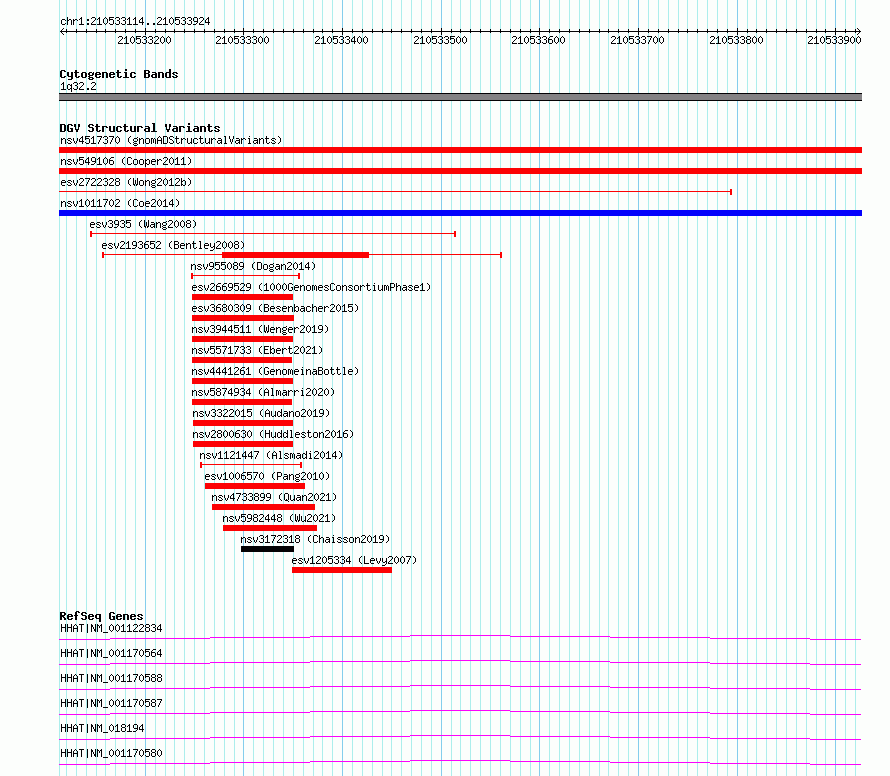The height and width of the screenshot is (776, 890).
Task: Click ruler position 210533600
Action: point(539,40)
